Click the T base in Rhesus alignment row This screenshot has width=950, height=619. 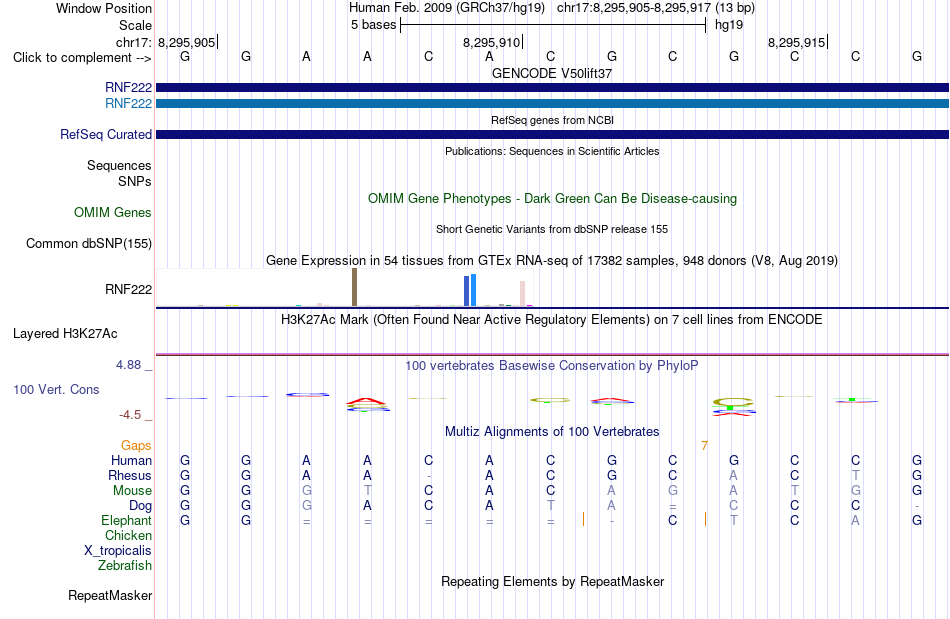pyautogui.click(x=855, y=475)
